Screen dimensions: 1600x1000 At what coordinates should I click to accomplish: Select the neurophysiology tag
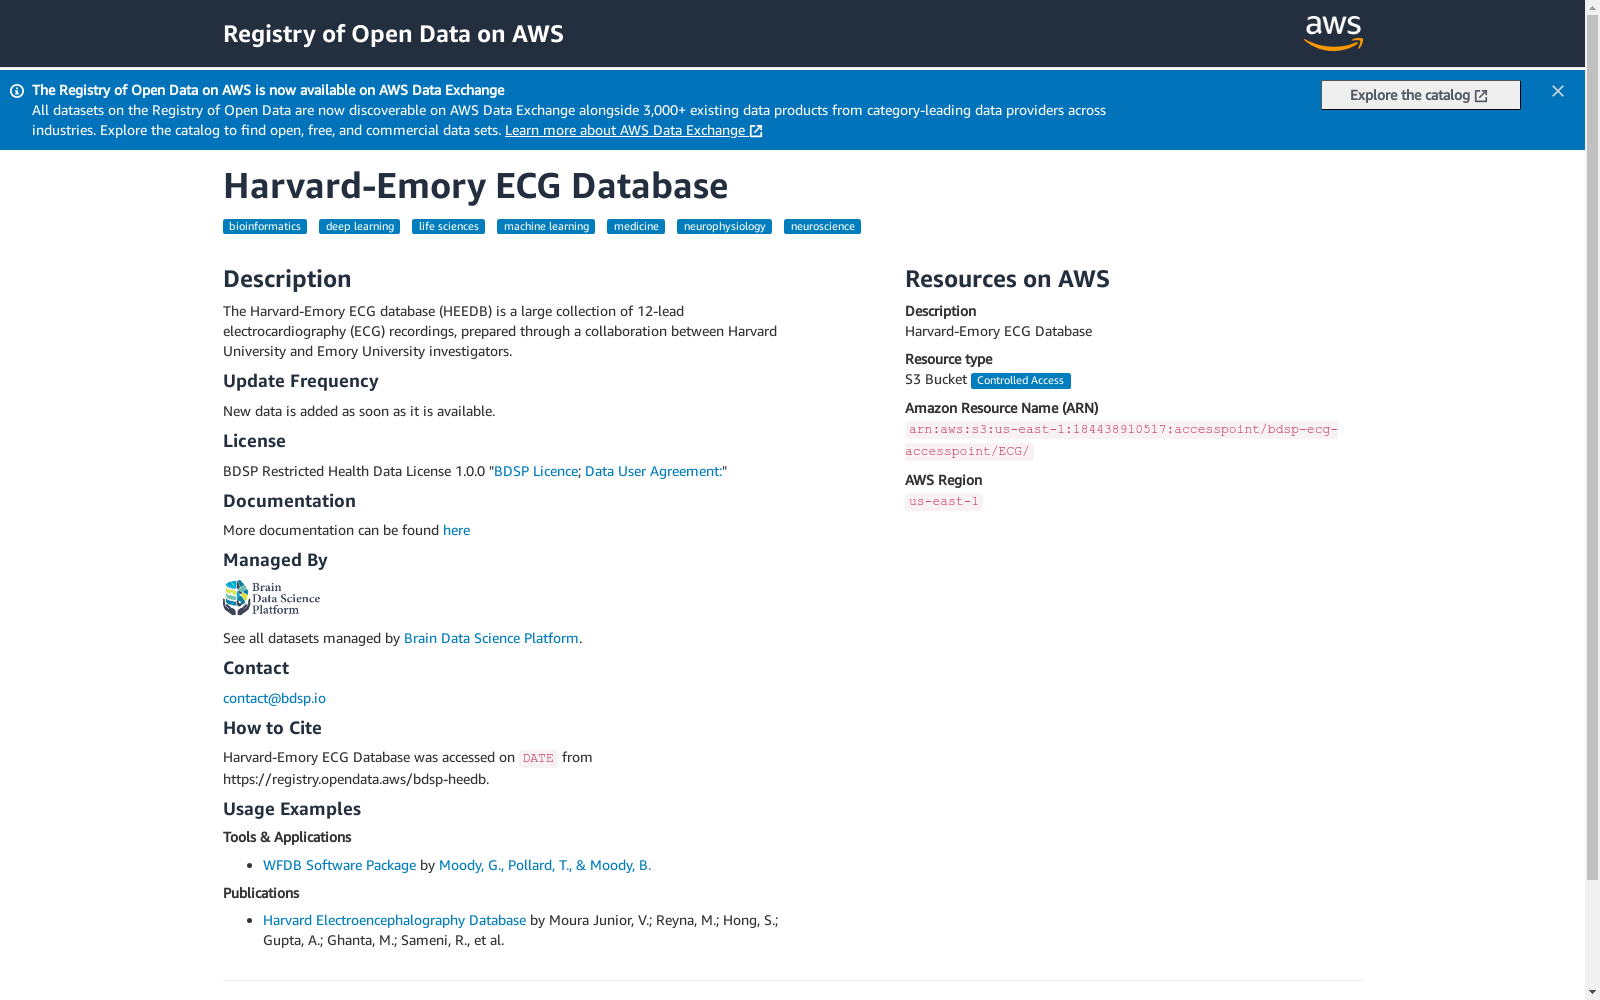(x=724, y=227)
